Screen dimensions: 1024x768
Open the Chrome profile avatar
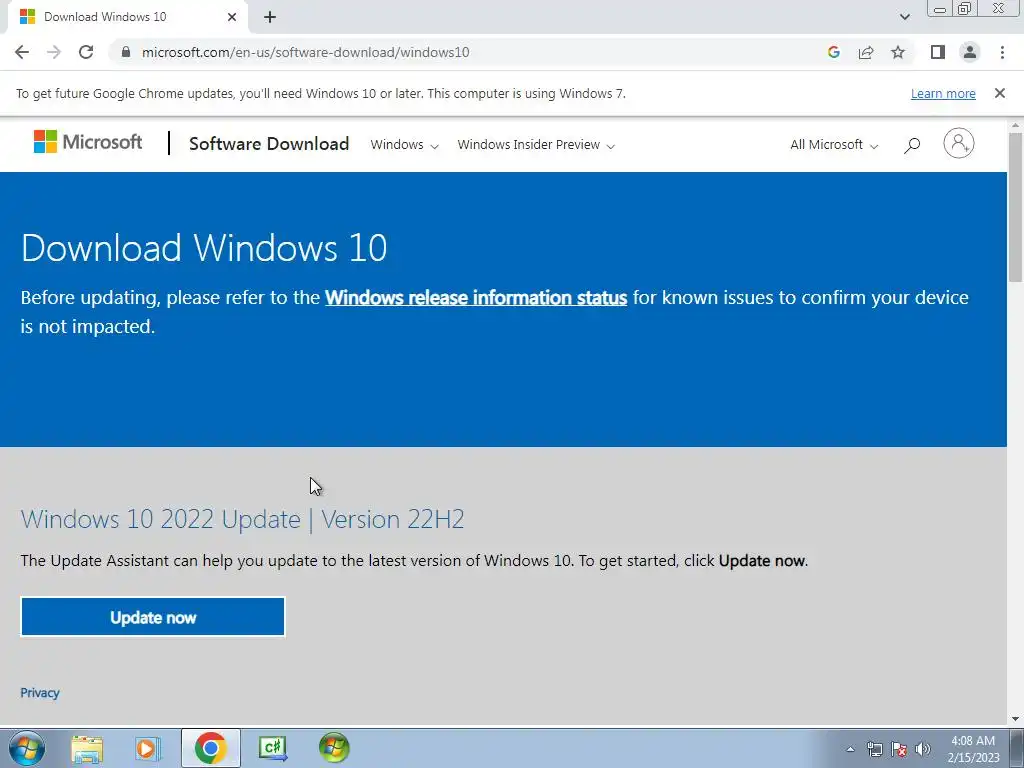(970, 52)
